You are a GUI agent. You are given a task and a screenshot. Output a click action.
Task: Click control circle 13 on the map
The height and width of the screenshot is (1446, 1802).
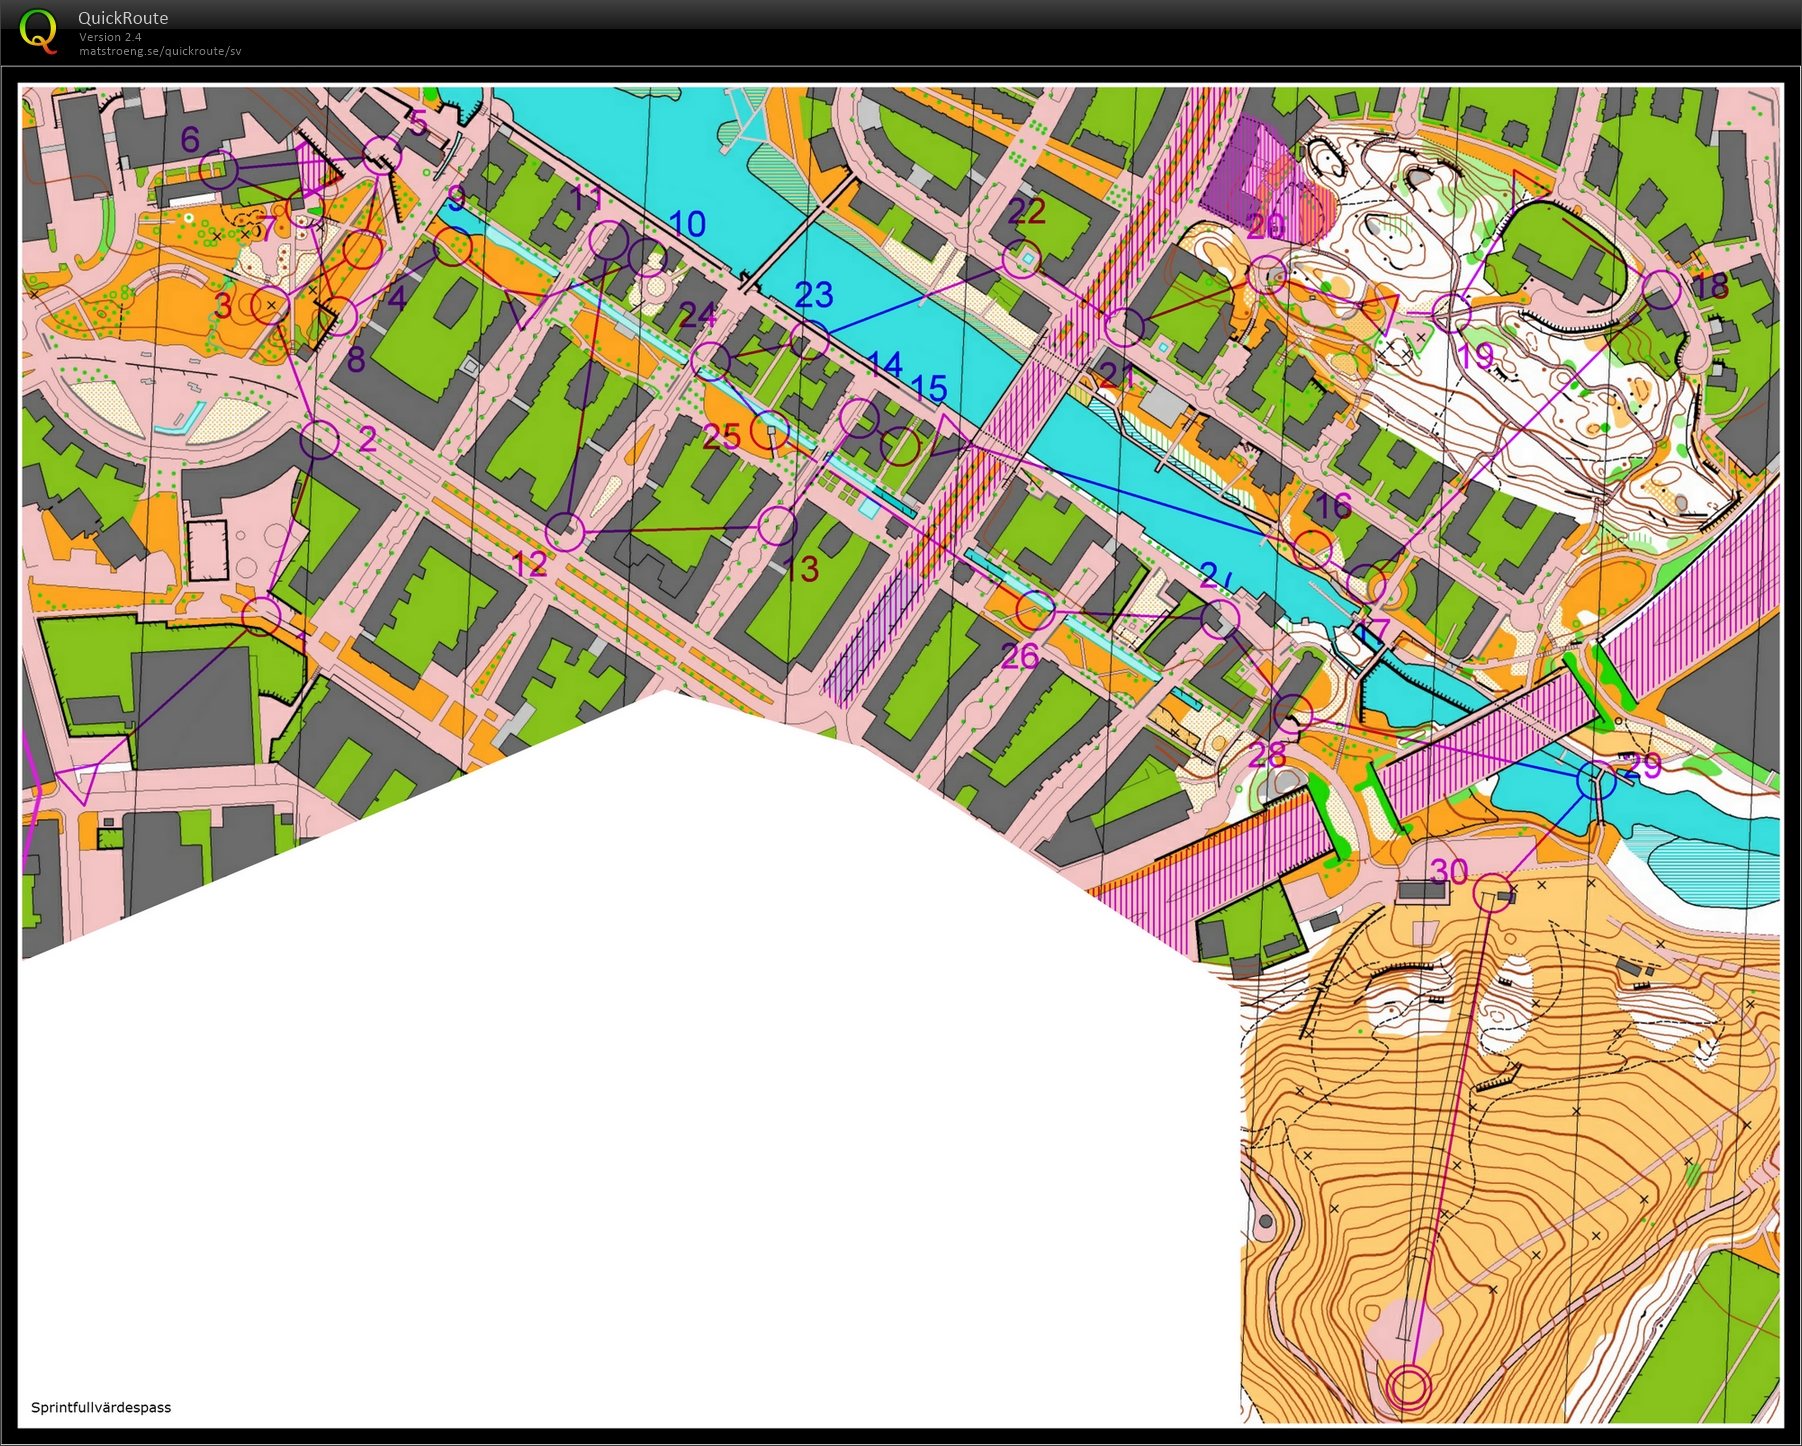[777, 526]
